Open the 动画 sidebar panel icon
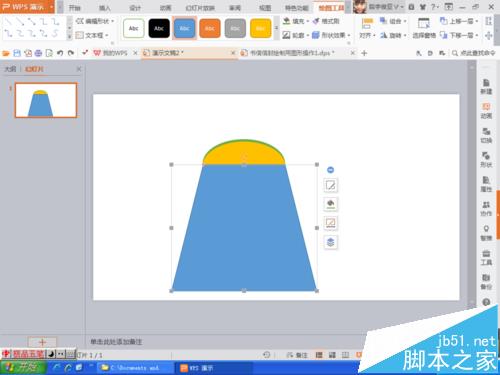The height and width of the screenshot is (375, 500). coord(486,111)
